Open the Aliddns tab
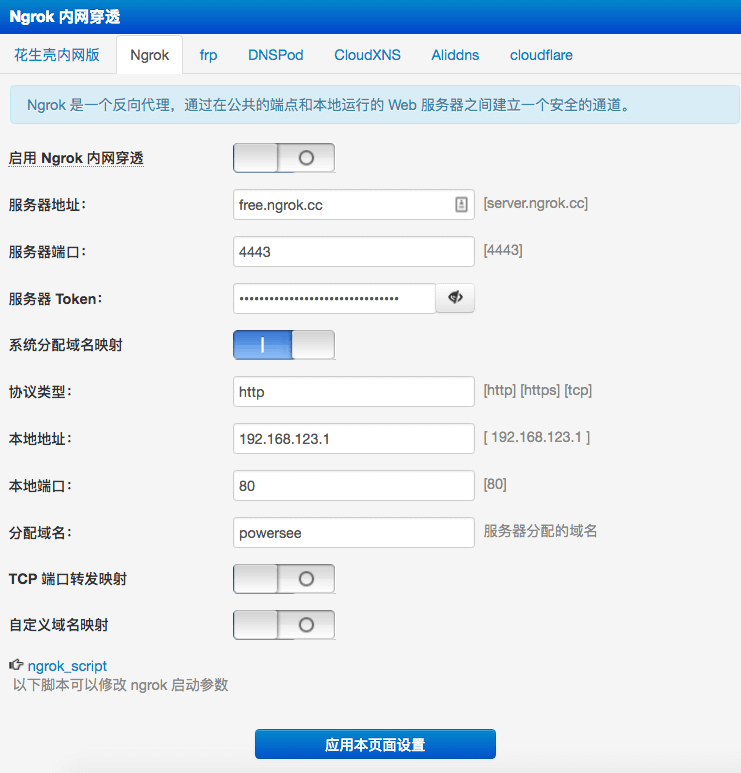741x773 pixels. pyautogui.click(x=455, y=55)
